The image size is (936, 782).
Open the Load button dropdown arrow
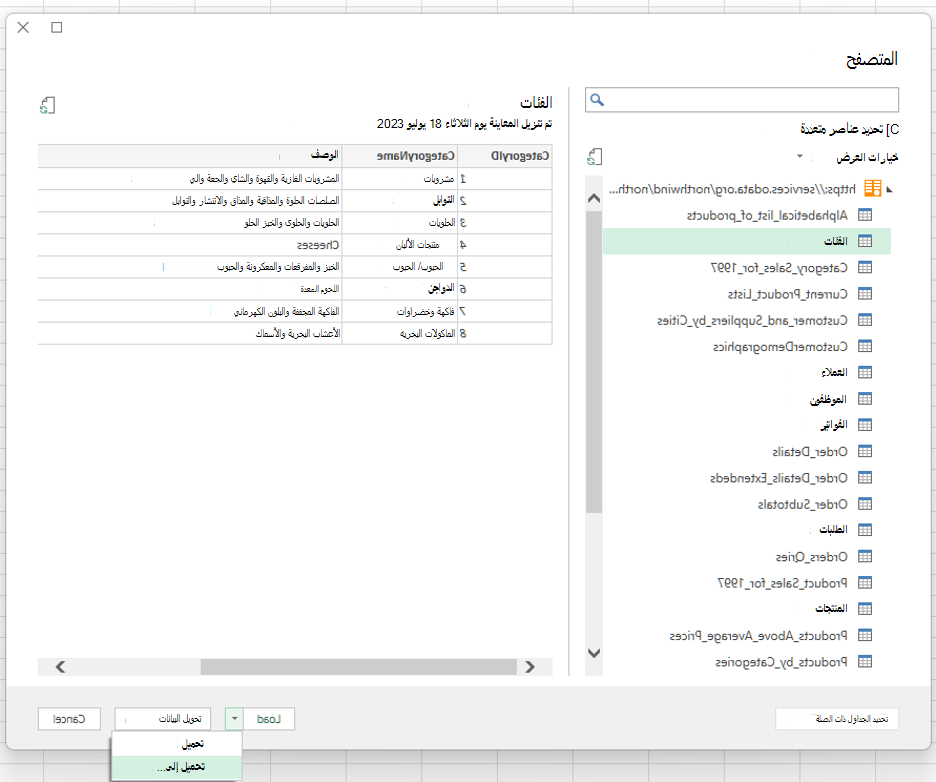coord(235,719)
